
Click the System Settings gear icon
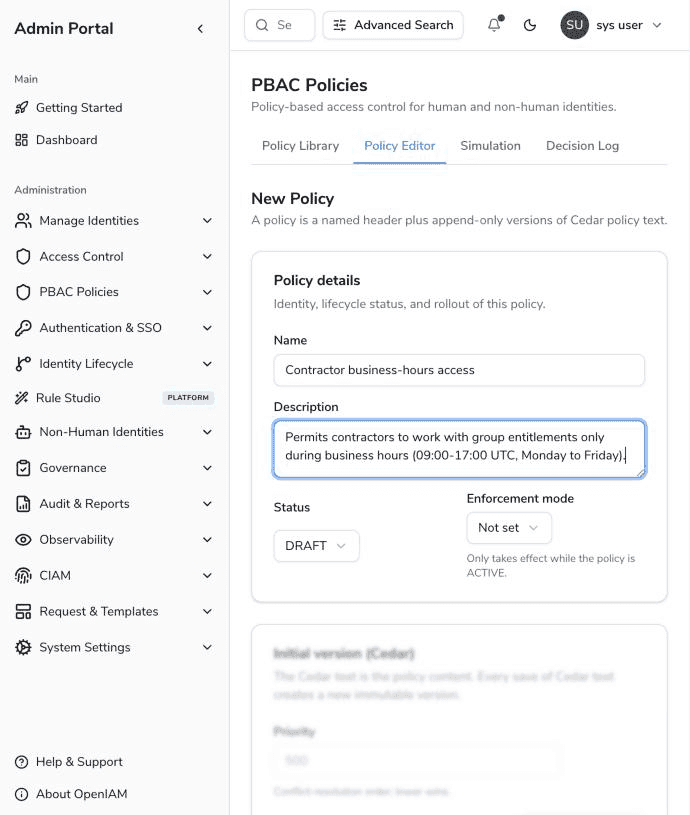coord(23,647)
